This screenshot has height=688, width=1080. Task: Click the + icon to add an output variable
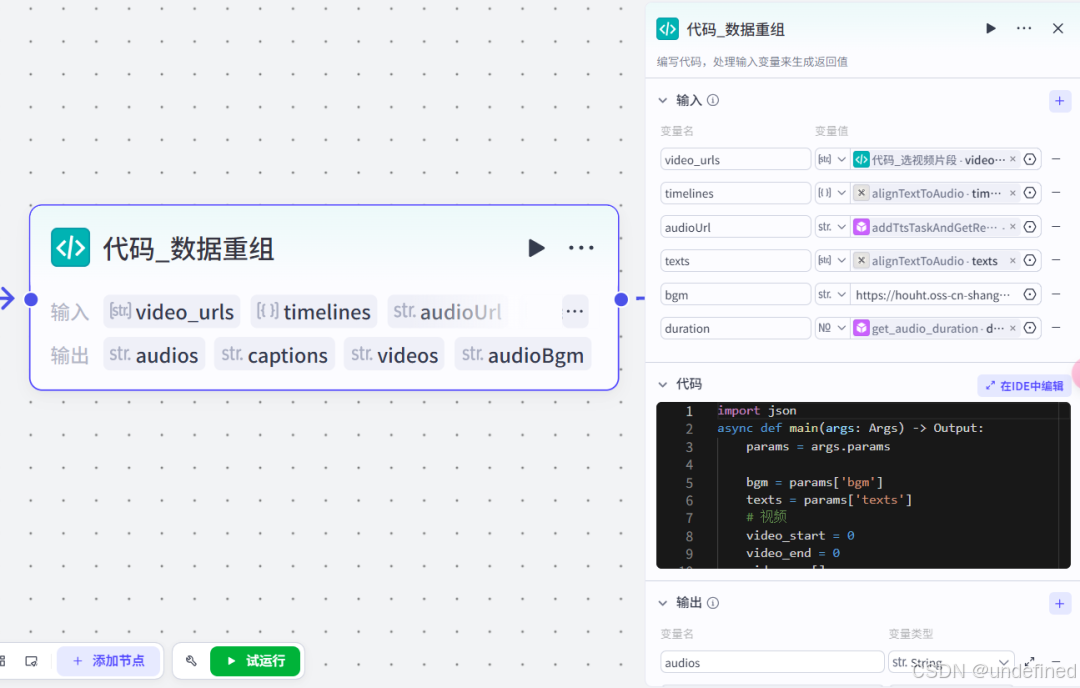click(1059, 603)
